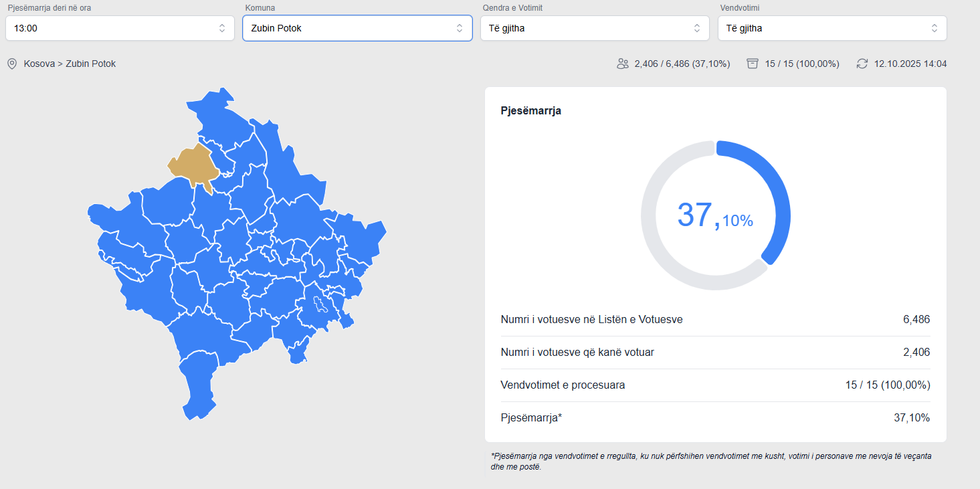Click the location pin icon in breadcrumb
Viewport: 980px width, 489px height.
[12, 64]
